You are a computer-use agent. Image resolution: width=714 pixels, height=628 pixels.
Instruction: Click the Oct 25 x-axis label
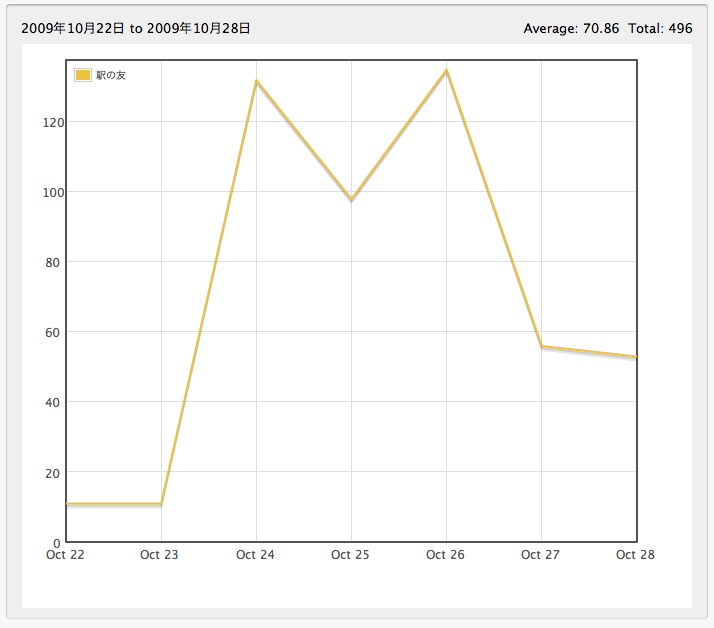(350, 555)
